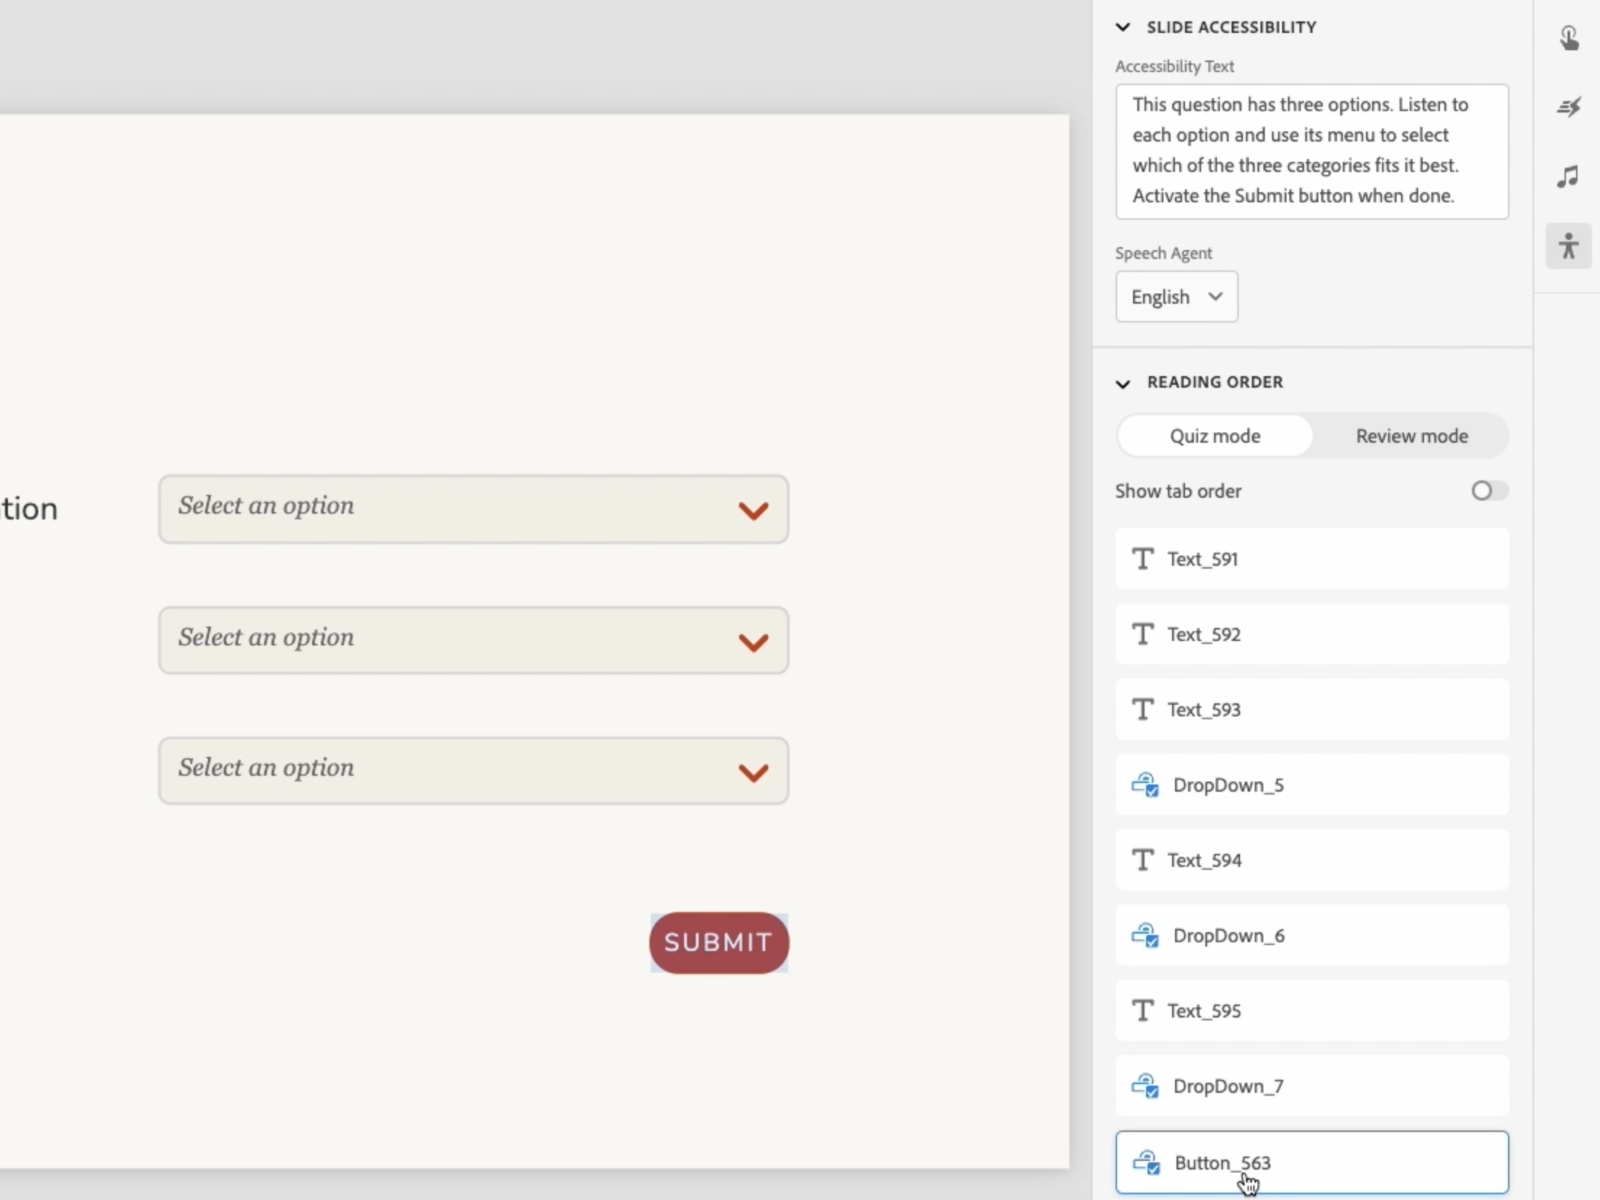Enable the Show tab order toggle
Viewport: 1600px width, 1200px height.
1488,491
